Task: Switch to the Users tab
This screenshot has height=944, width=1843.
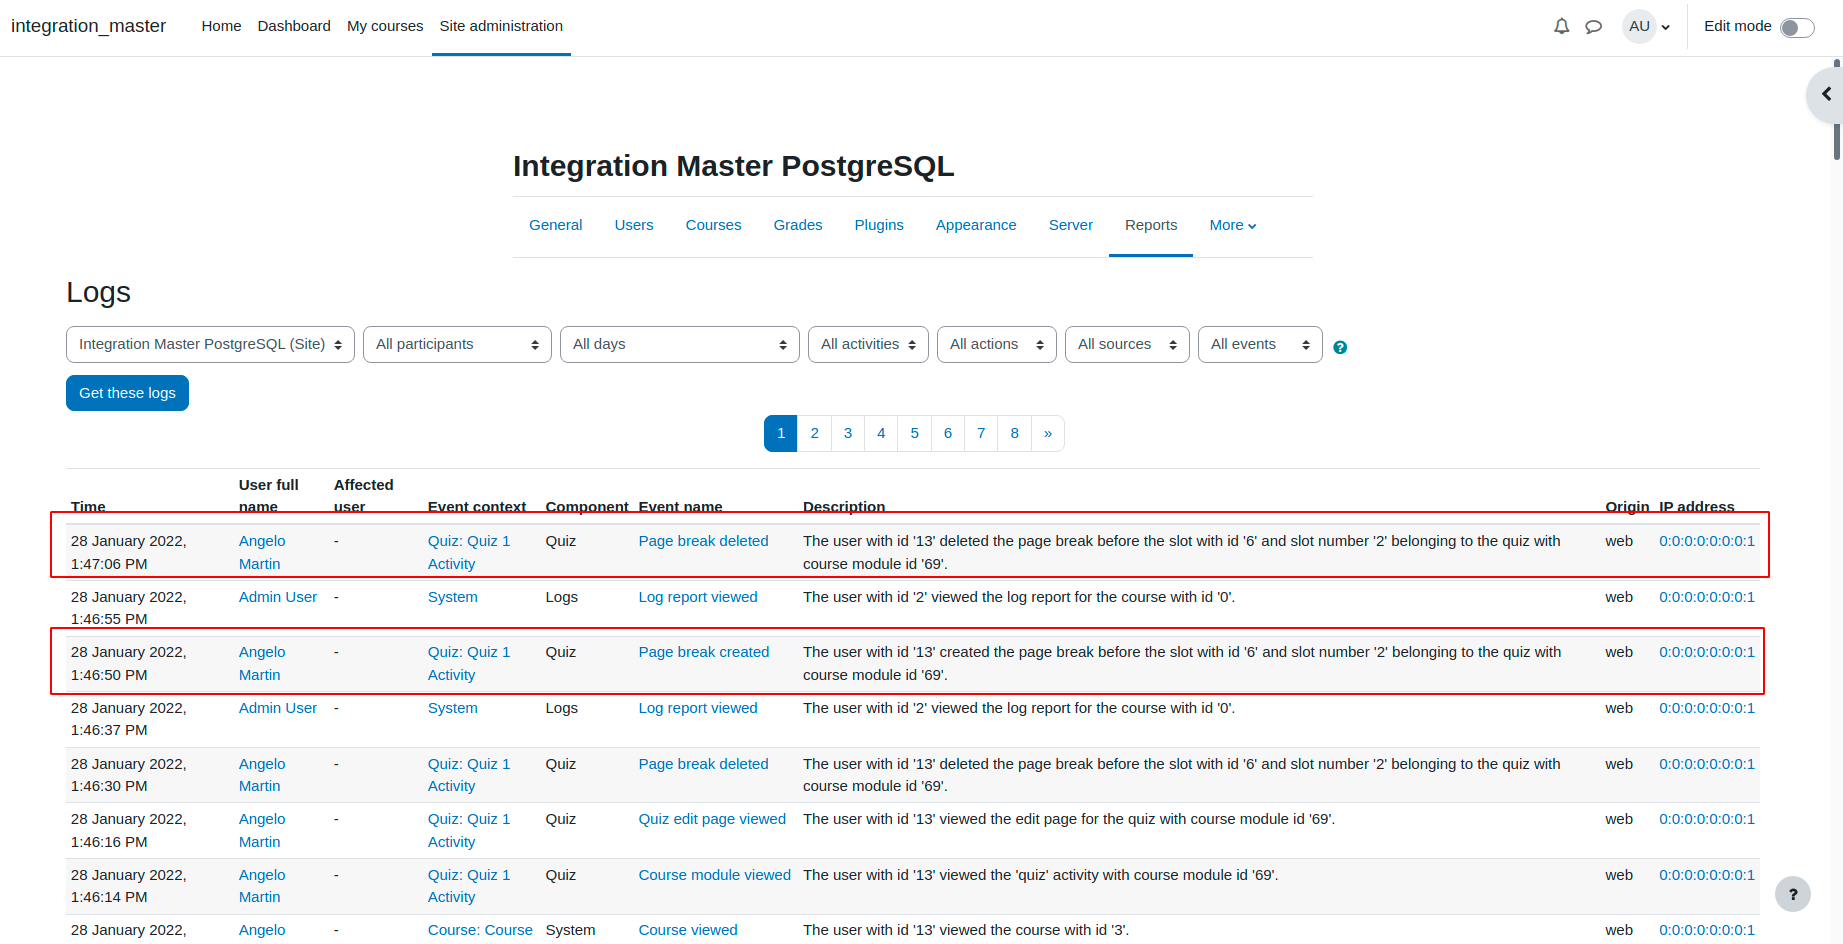Action: (634, 225)
